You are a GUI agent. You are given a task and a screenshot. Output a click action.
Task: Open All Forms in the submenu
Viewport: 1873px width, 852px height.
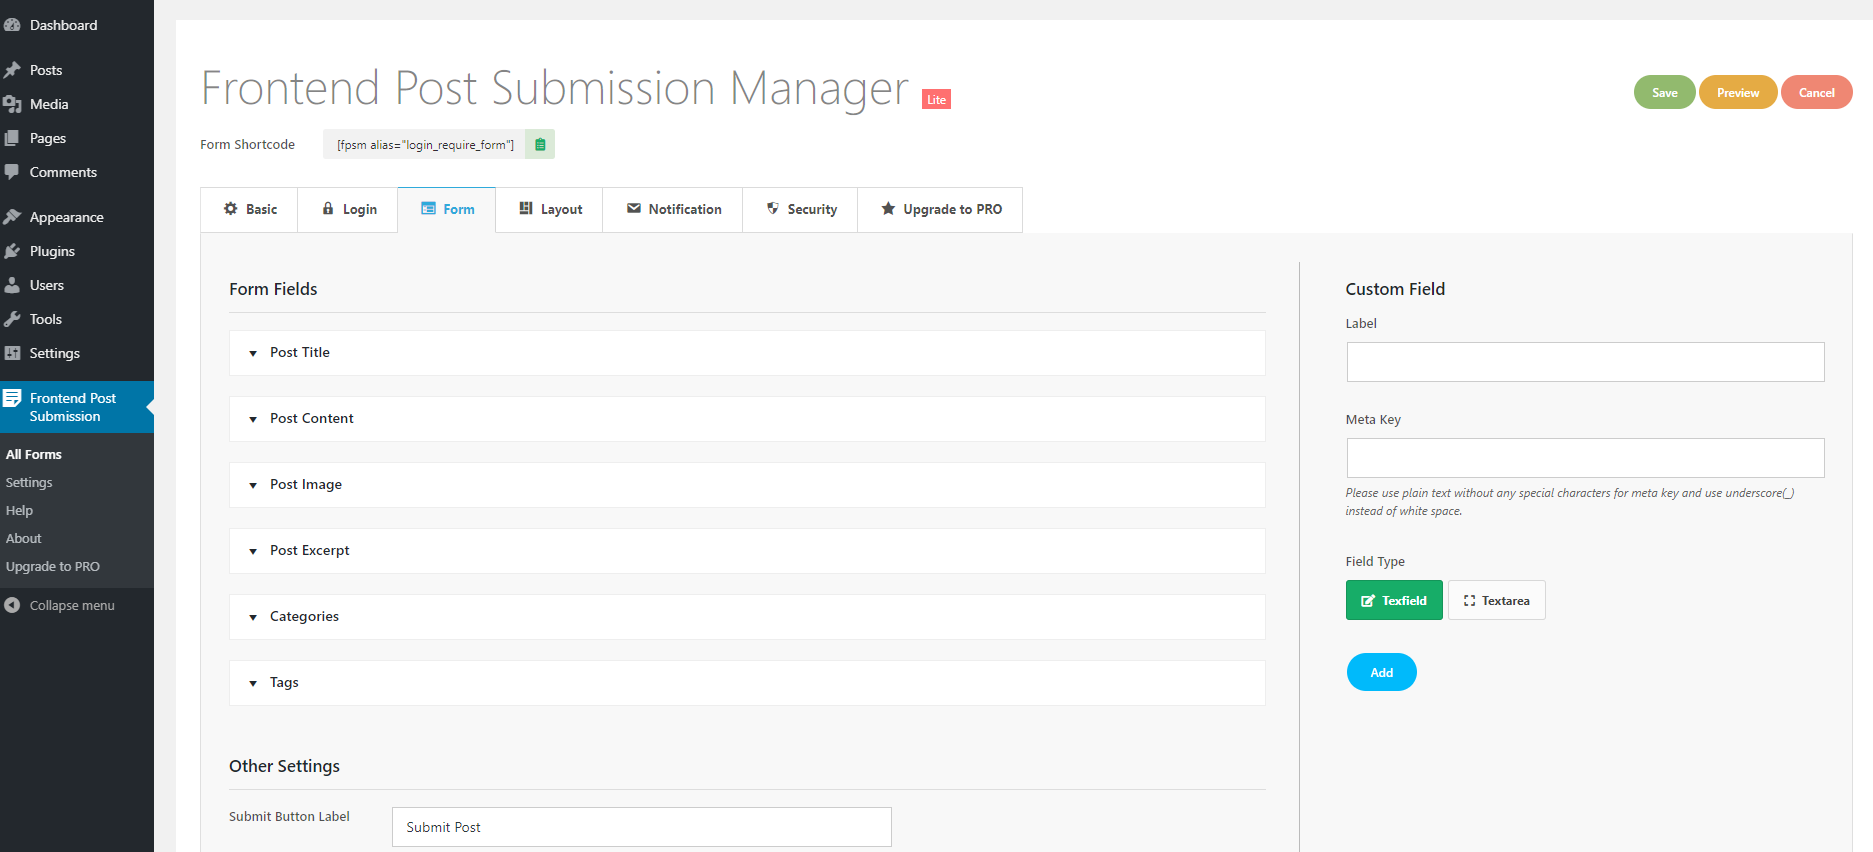(34, 454)
